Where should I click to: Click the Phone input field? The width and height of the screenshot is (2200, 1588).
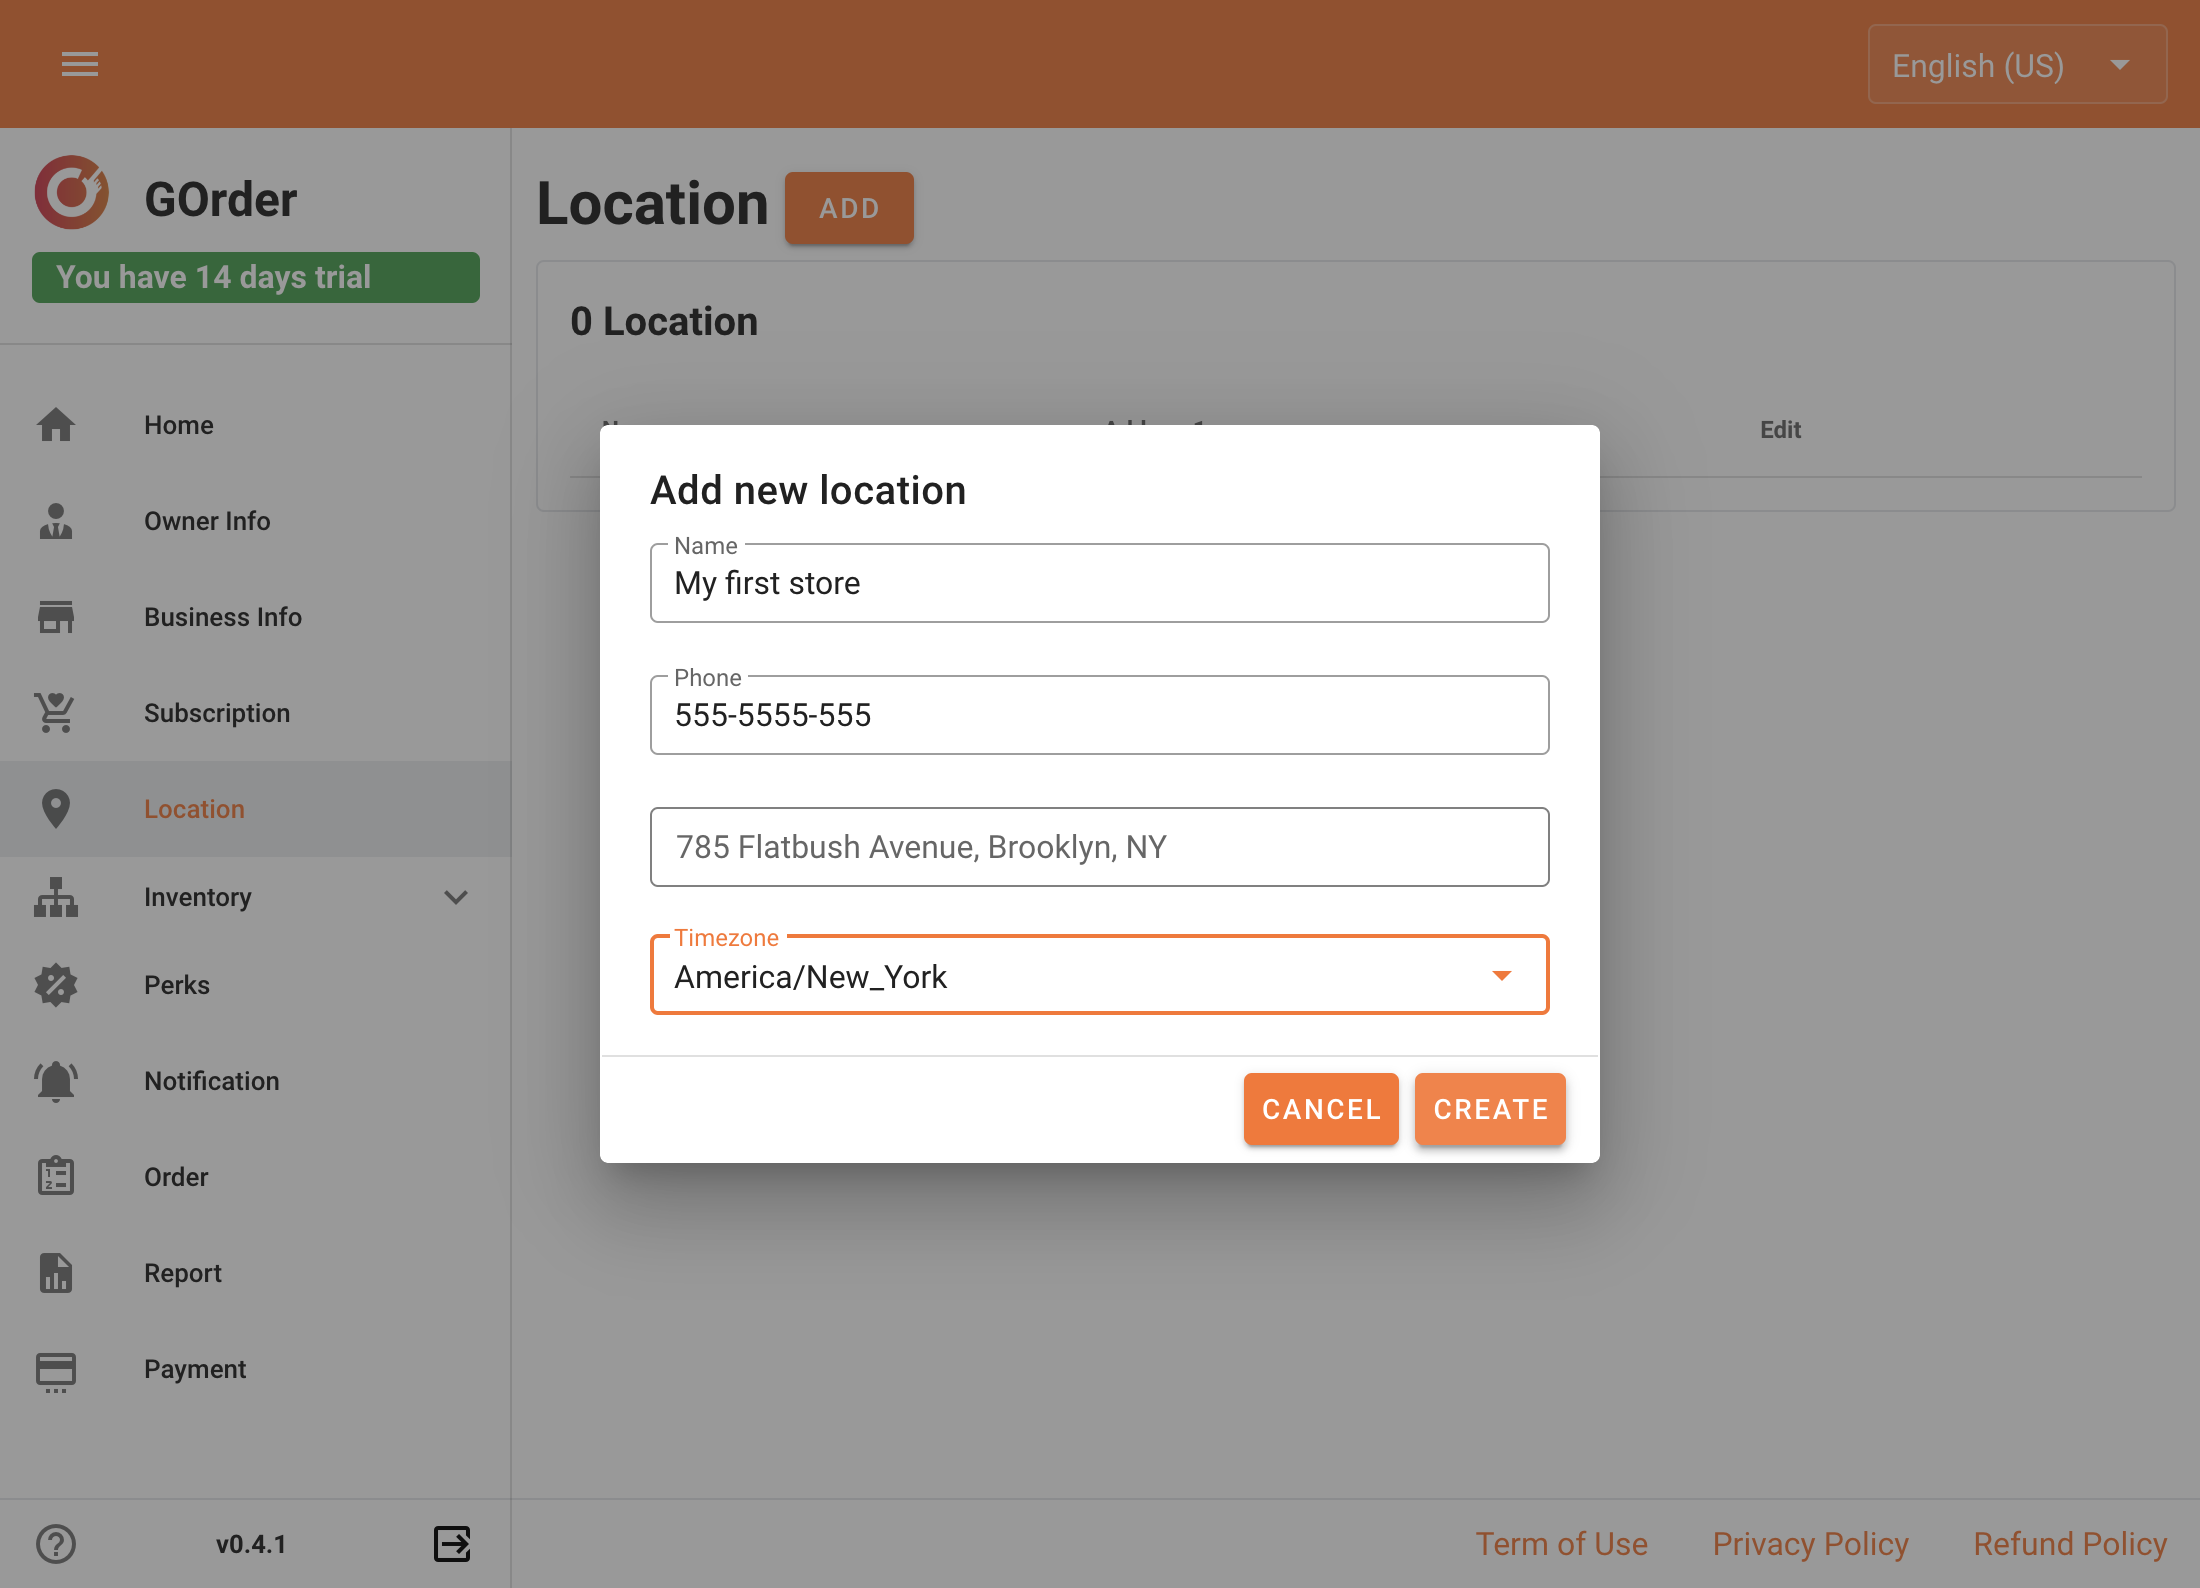pyautogui.click(x=1099, y=715)
